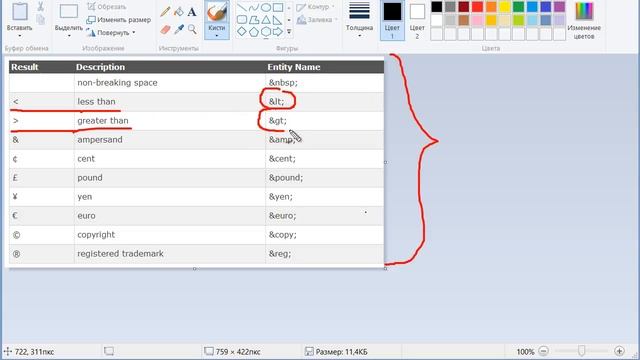This screenshot has width=640, height=360.
Task: Open the Brushes (Кисти) dropdown arrow
Action: [217, 36]
